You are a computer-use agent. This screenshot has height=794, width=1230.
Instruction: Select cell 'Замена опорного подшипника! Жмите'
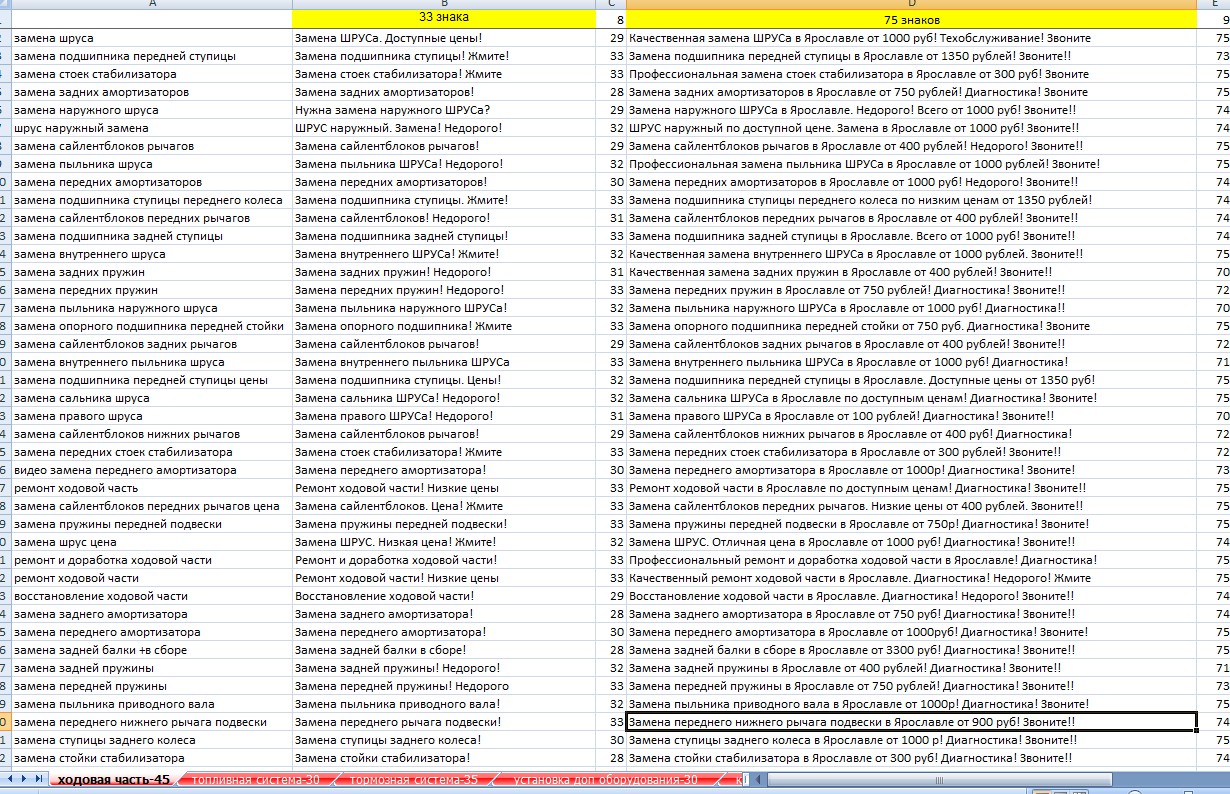point(442,326)
